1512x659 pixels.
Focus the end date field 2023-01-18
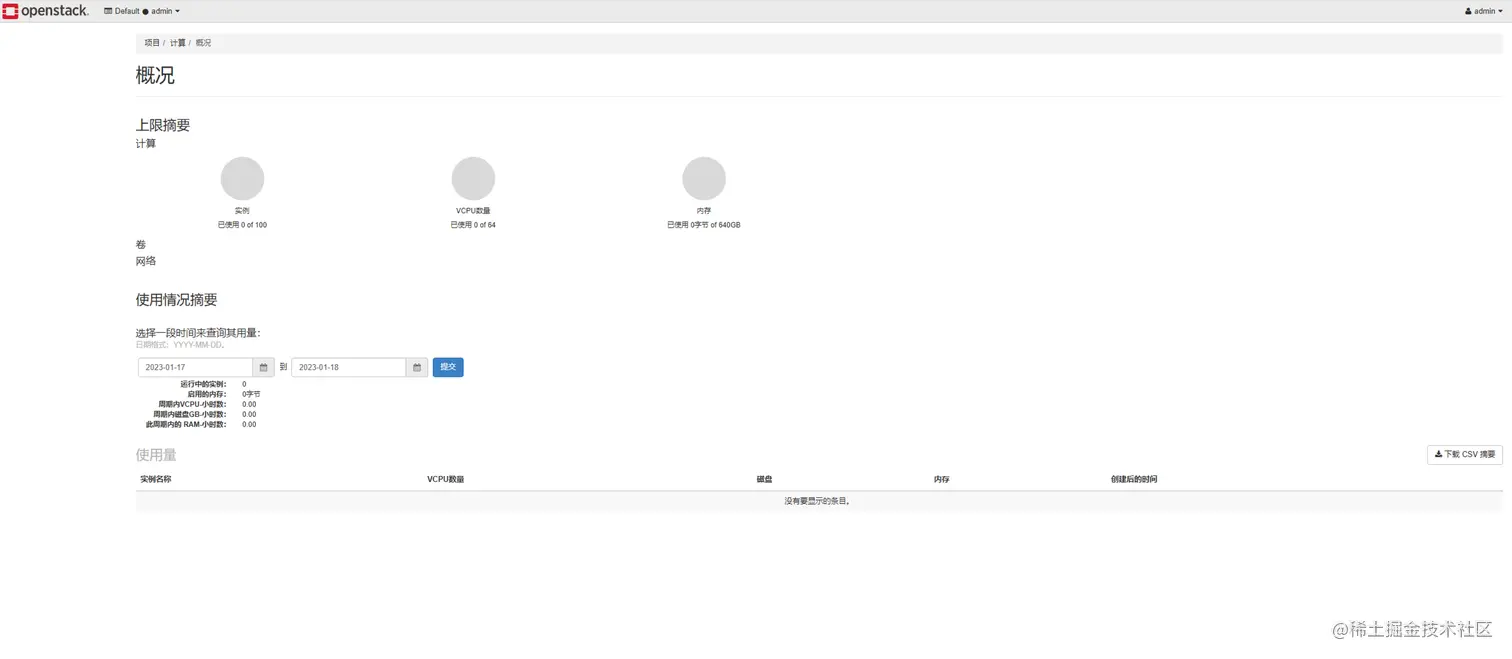(x=349, y=367)
